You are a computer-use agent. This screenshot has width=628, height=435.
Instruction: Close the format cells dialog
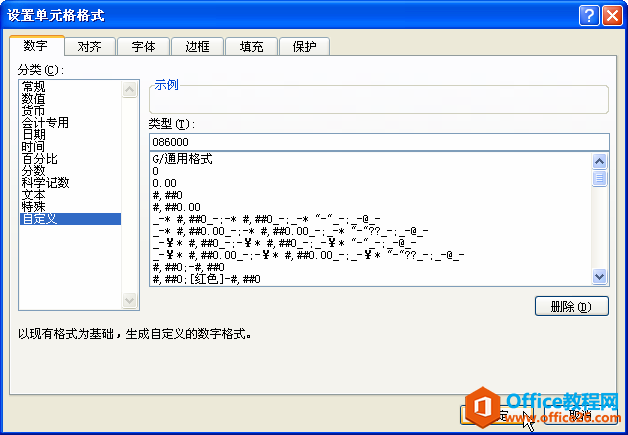[612, 16]
